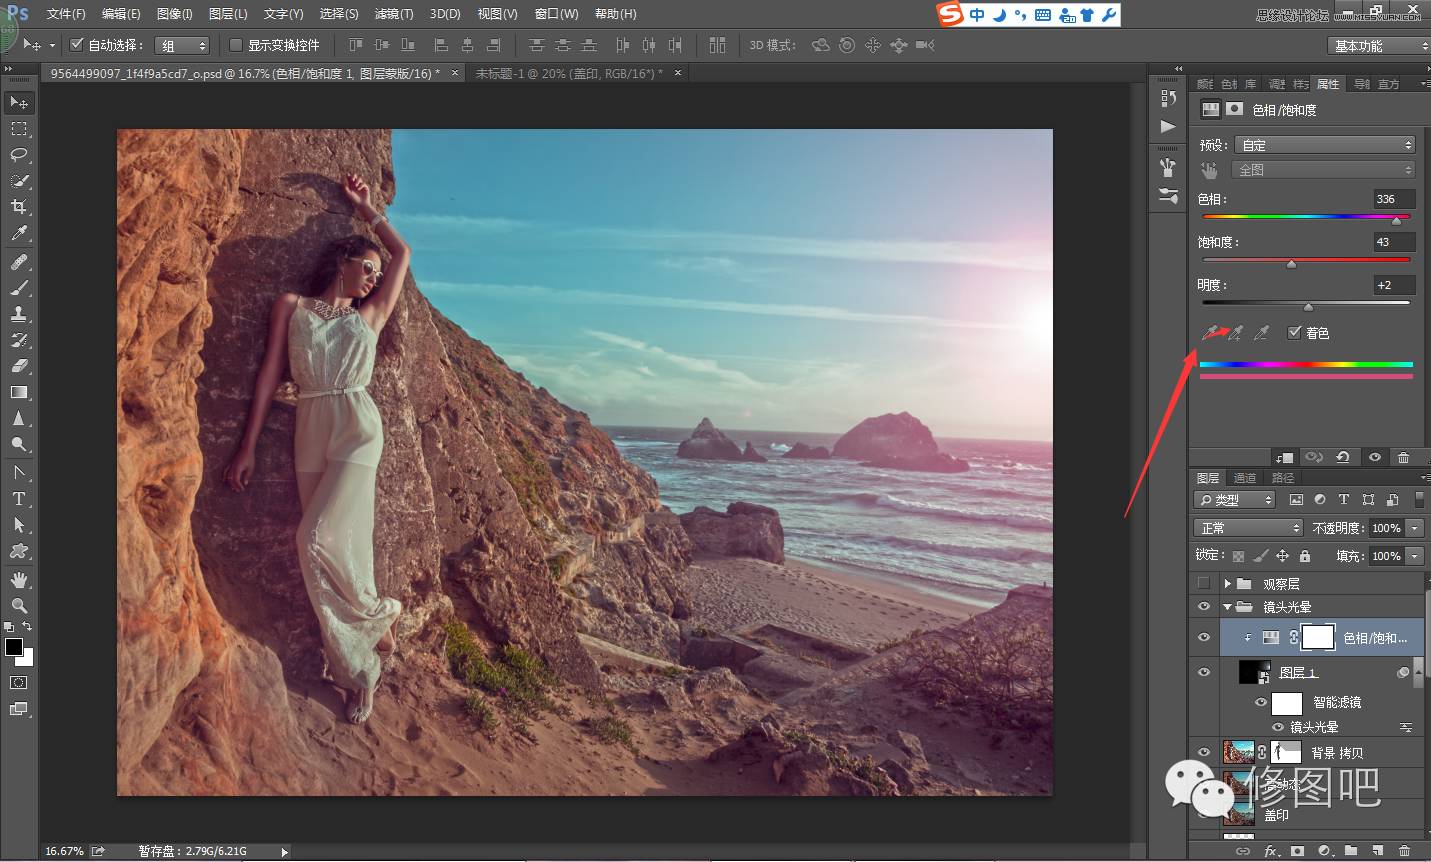Screen dimensions: 1431x862
Task: Toggle Quick Mask mode icon
Action: coord(19,683)
